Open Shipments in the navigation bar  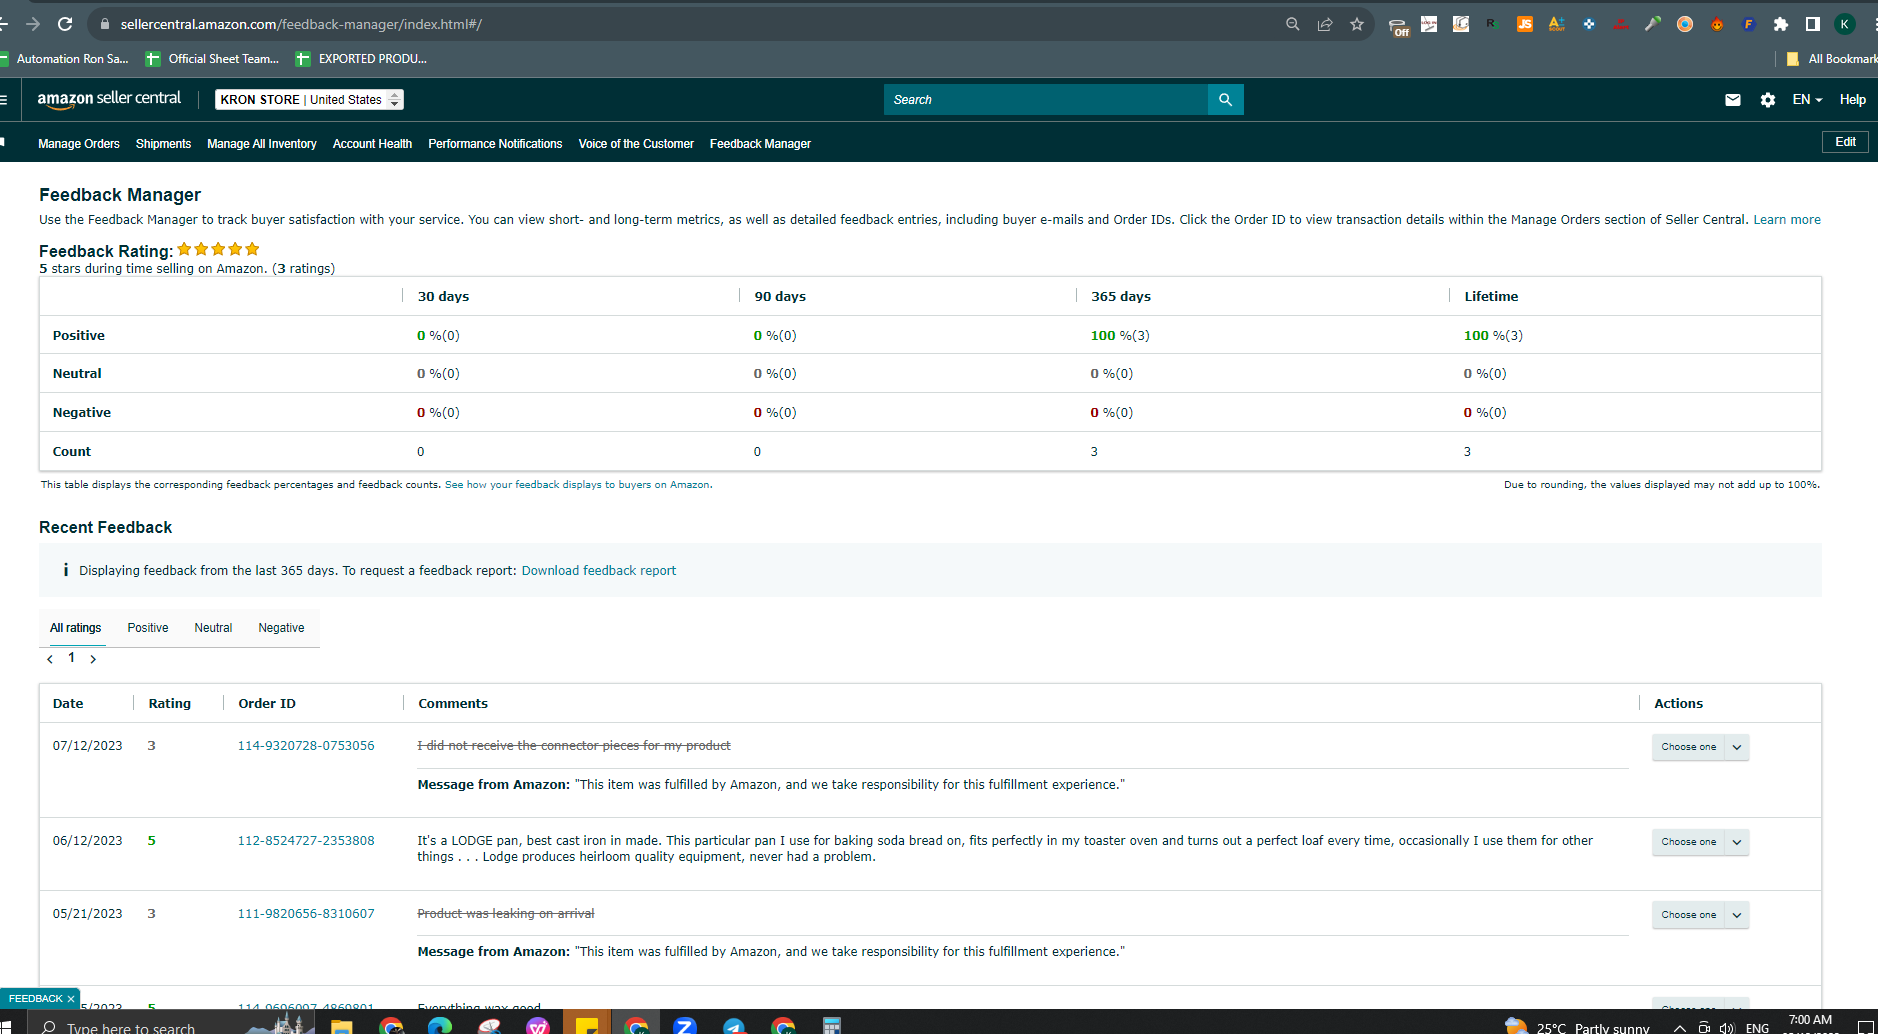pos(163,144)
